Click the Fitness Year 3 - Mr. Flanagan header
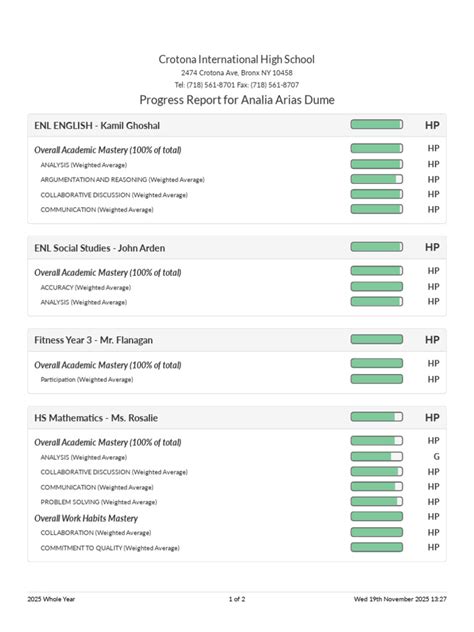 94,340
